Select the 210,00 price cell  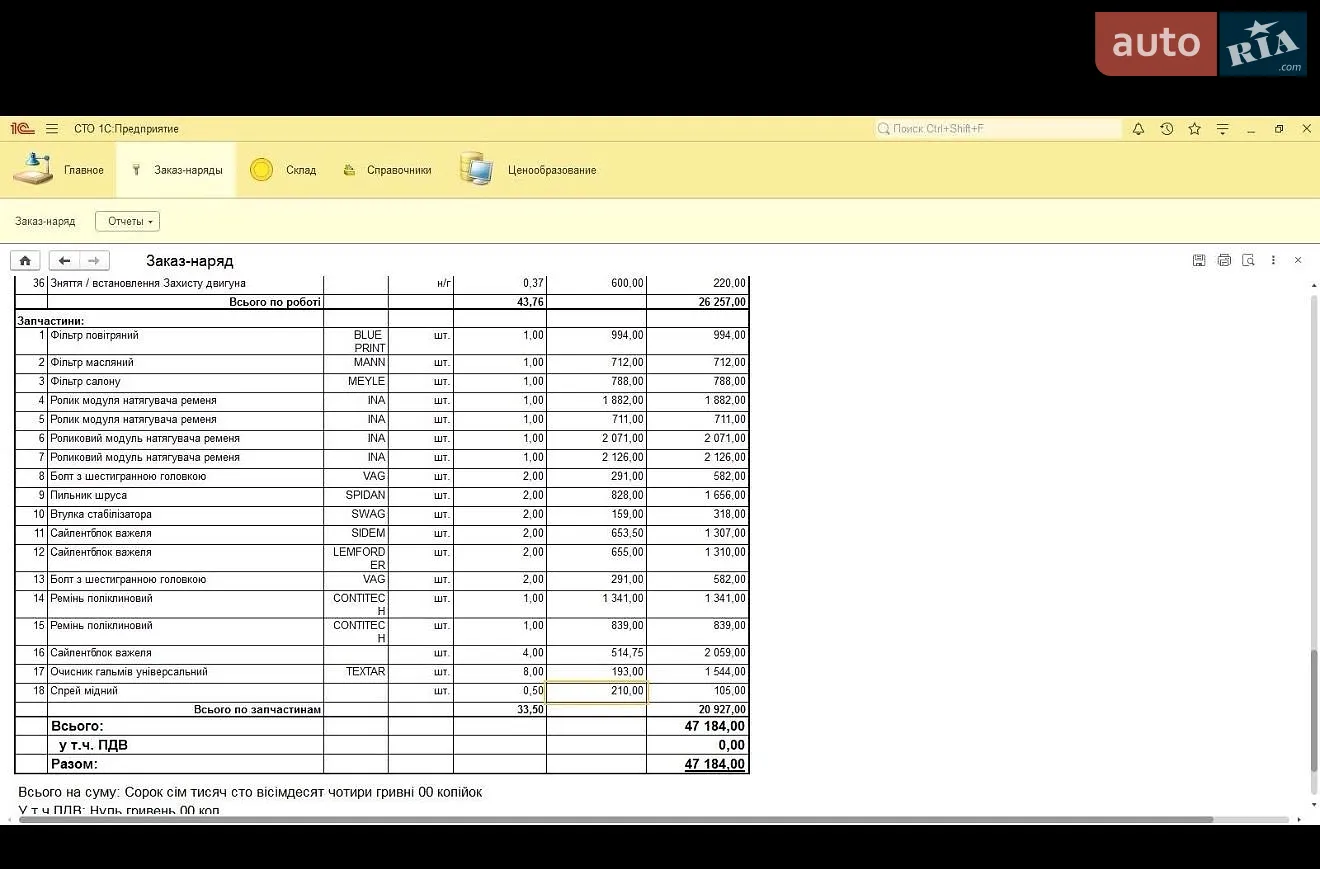(597, 691)
